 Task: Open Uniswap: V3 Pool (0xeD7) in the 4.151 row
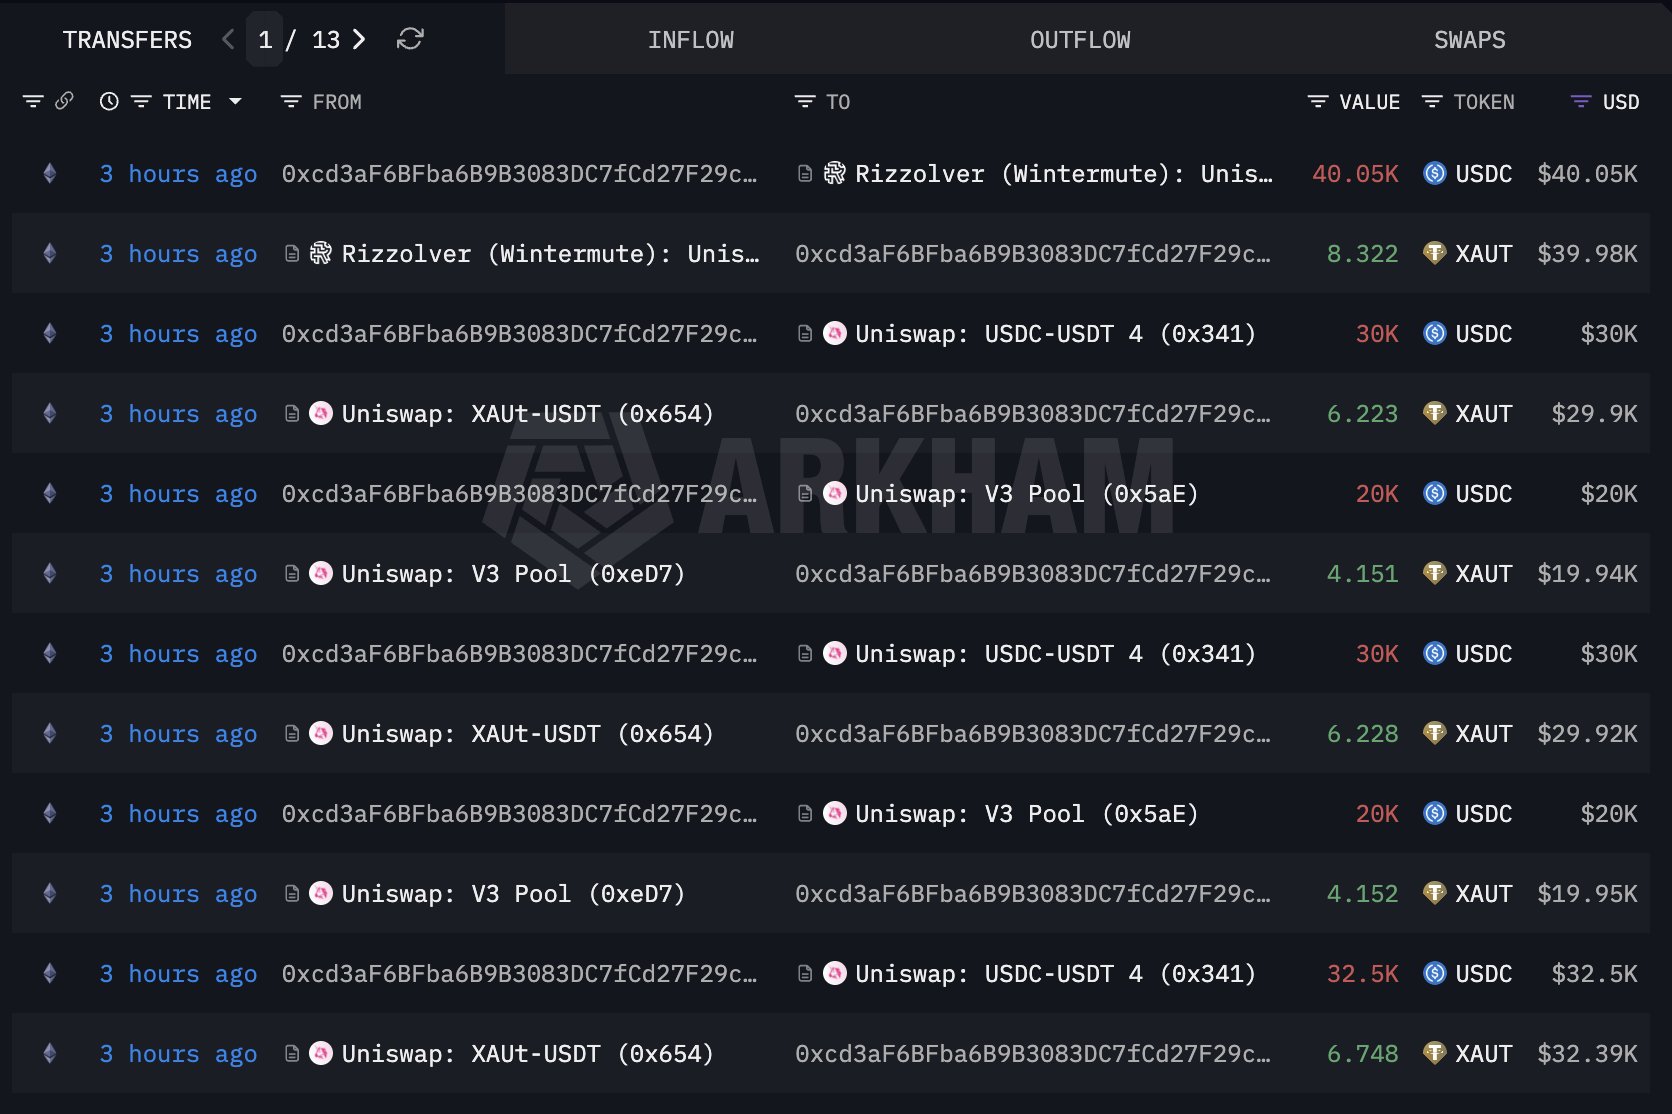point(513,574)
